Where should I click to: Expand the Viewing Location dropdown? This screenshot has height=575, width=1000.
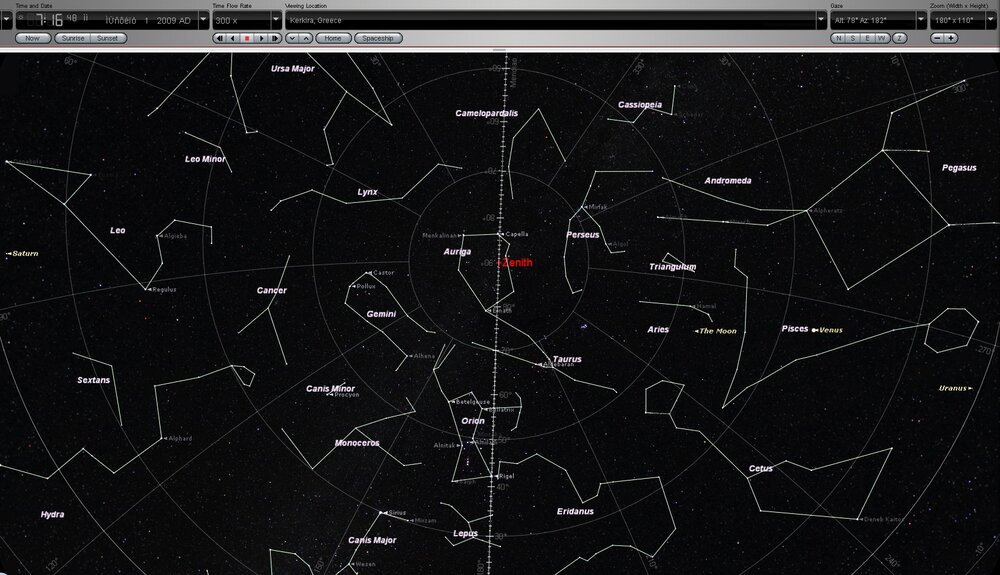pos(821,20)
